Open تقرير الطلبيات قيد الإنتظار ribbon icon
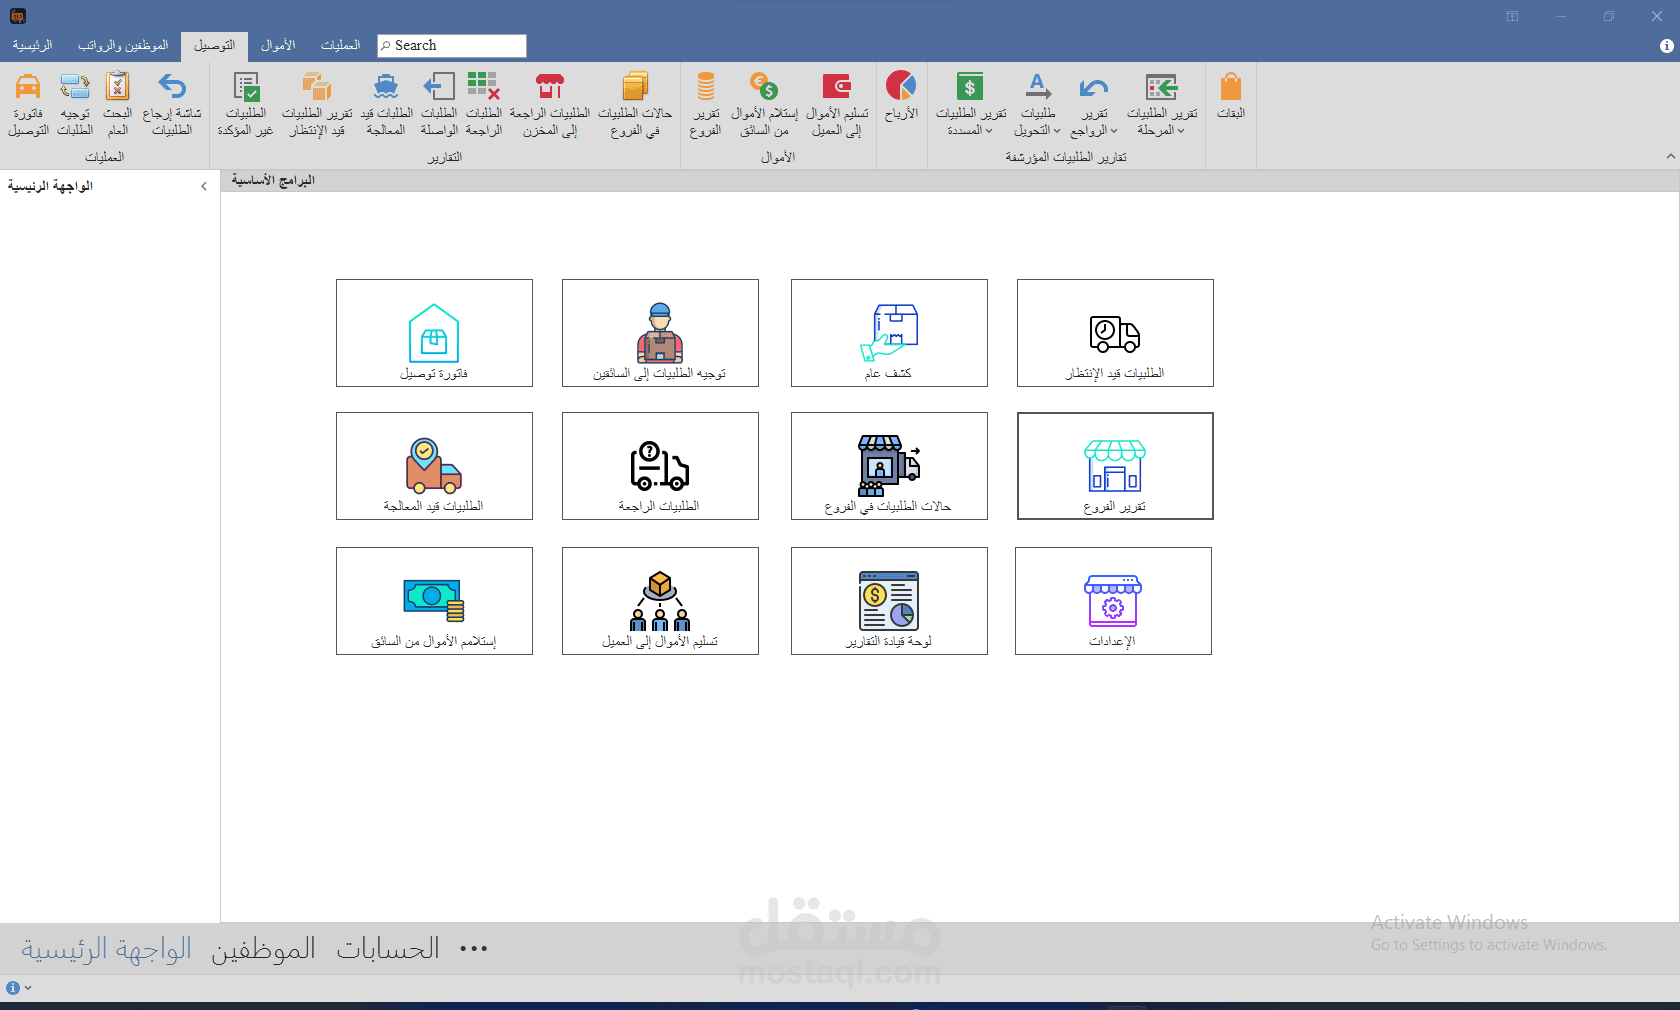This screenshot has width=1680, height=1010. (317, 86)
